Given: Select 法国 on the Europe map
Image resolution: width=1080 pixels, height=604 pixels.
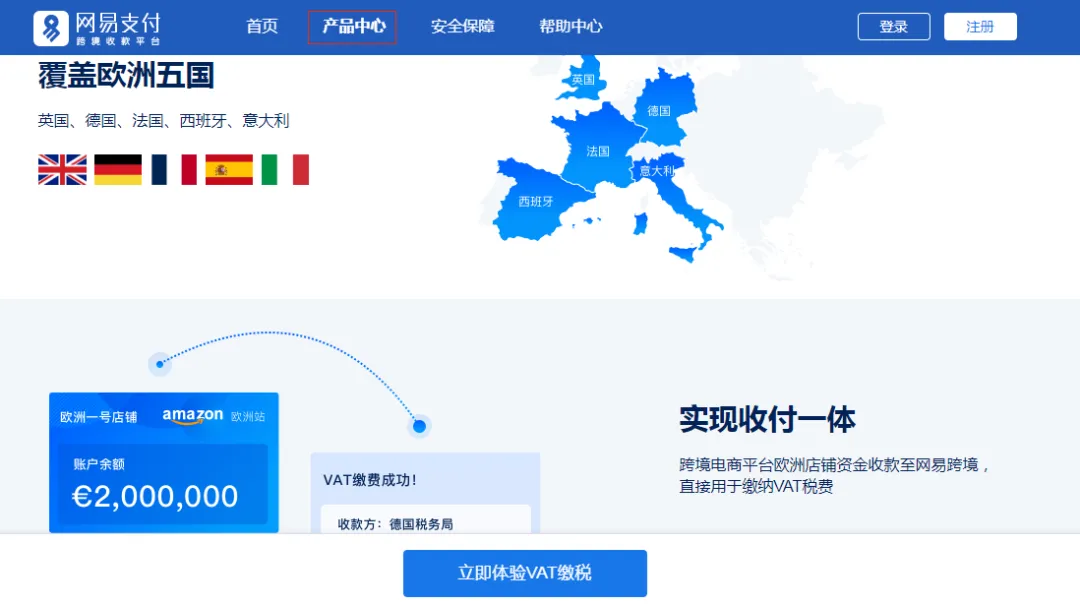Looking at the screenshot, I should (x=598, y=152).
